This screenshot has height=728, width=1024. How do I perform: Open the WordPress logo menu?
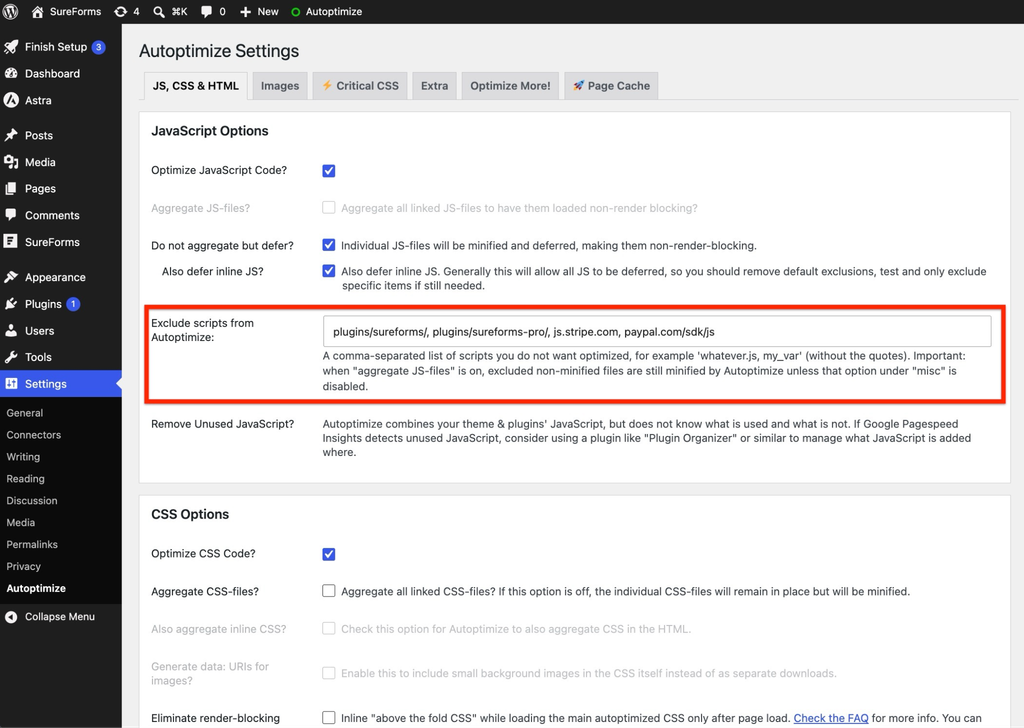coord(10,12)
